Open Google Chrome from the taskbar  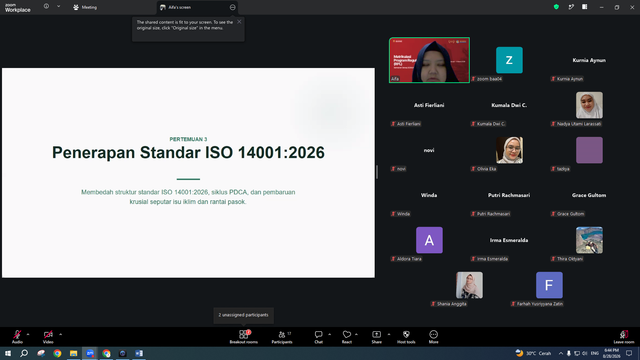pyautogui.click(x=57, y=353)
